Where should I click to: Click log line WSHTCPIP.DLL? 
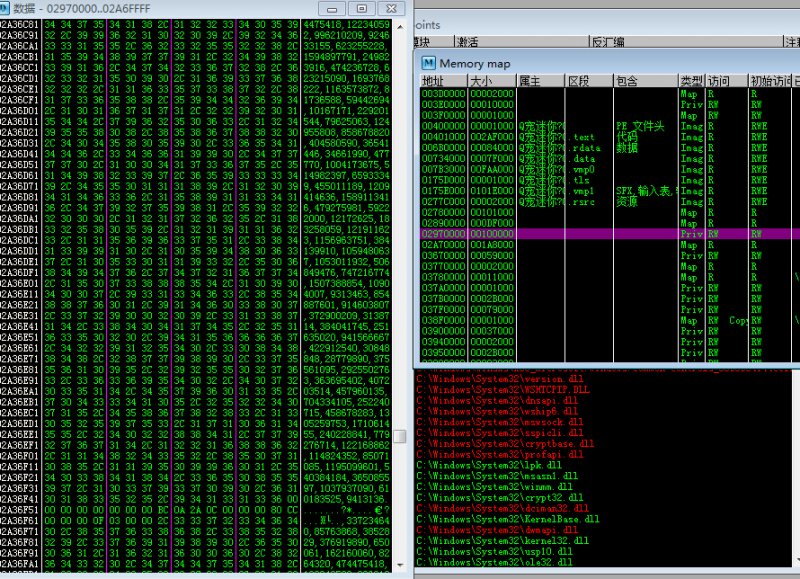point(503,390)
